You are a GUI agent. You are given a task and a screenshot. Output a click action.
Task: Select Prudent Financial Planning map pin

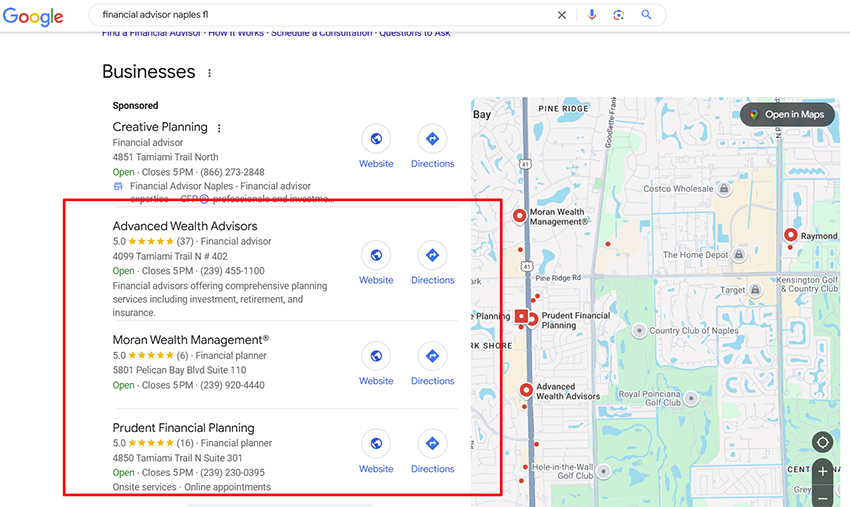point(532,319)
